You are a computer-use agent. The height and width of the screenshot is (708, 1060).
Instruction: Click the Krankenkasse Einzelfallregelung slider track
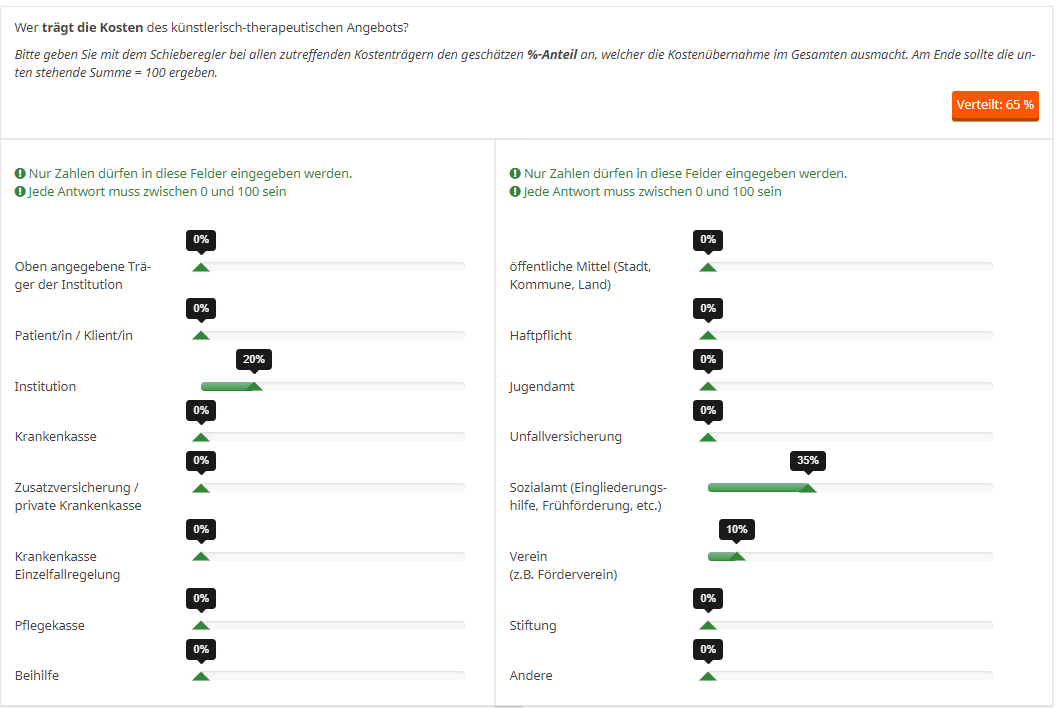click(x=340, y=556)
